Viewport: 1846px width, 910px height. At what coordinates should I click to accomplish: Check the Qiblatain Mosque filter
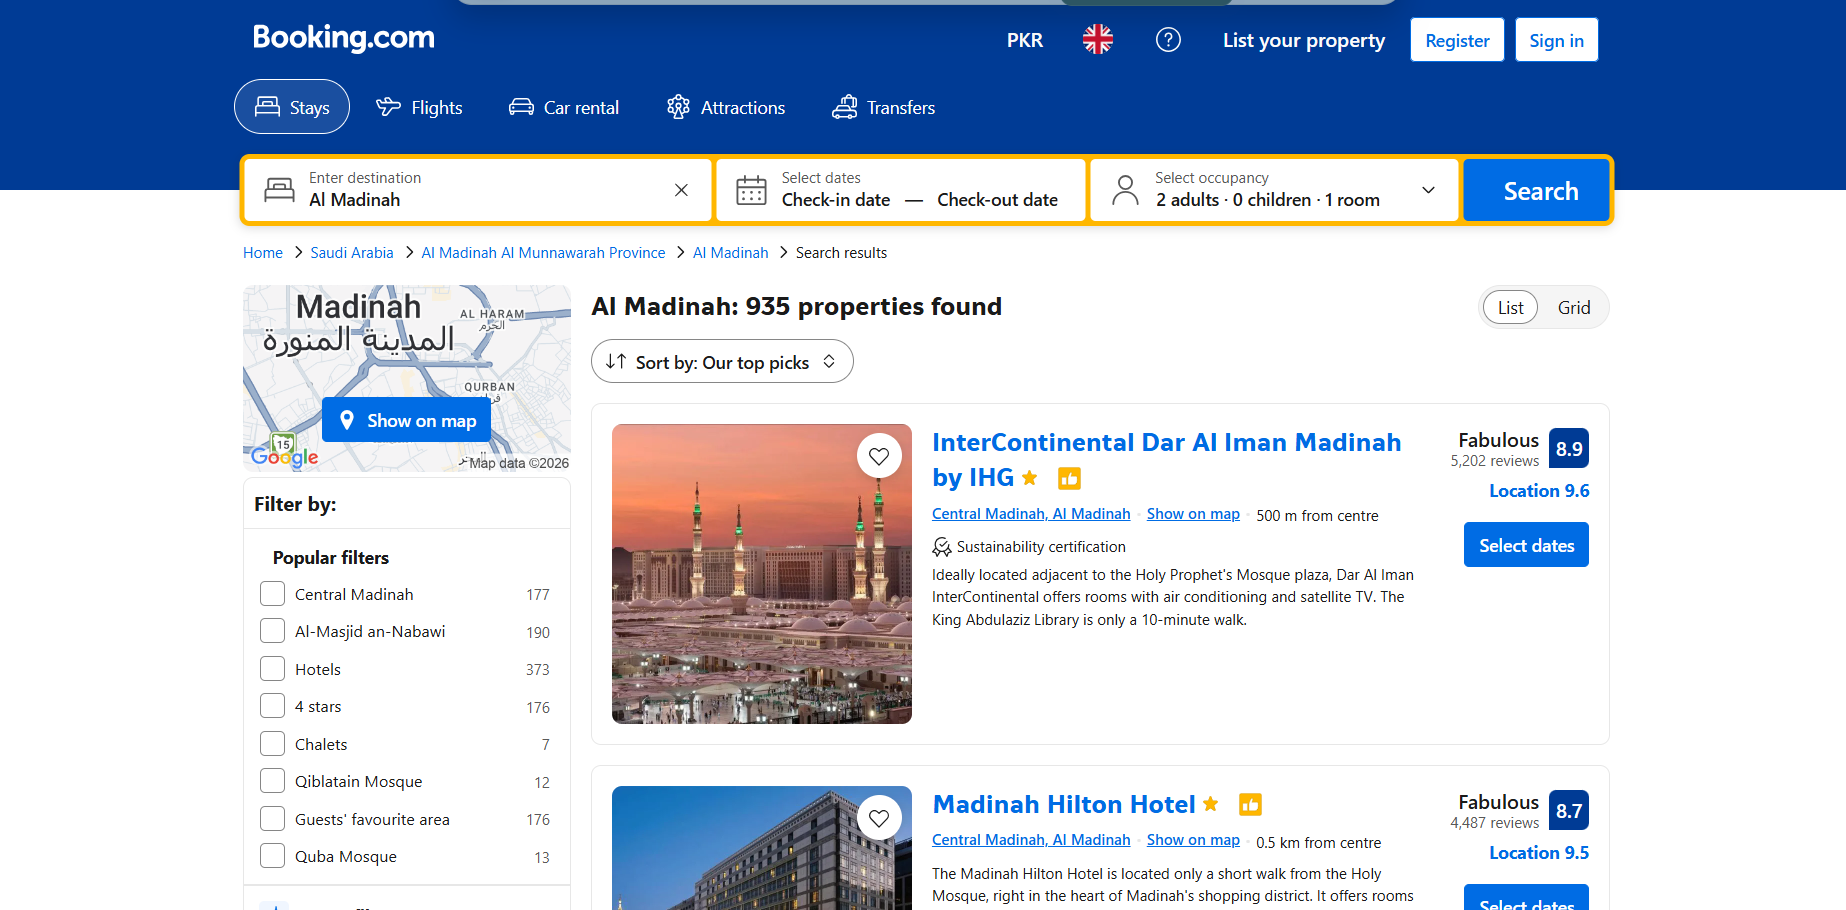tap(272, 781)
